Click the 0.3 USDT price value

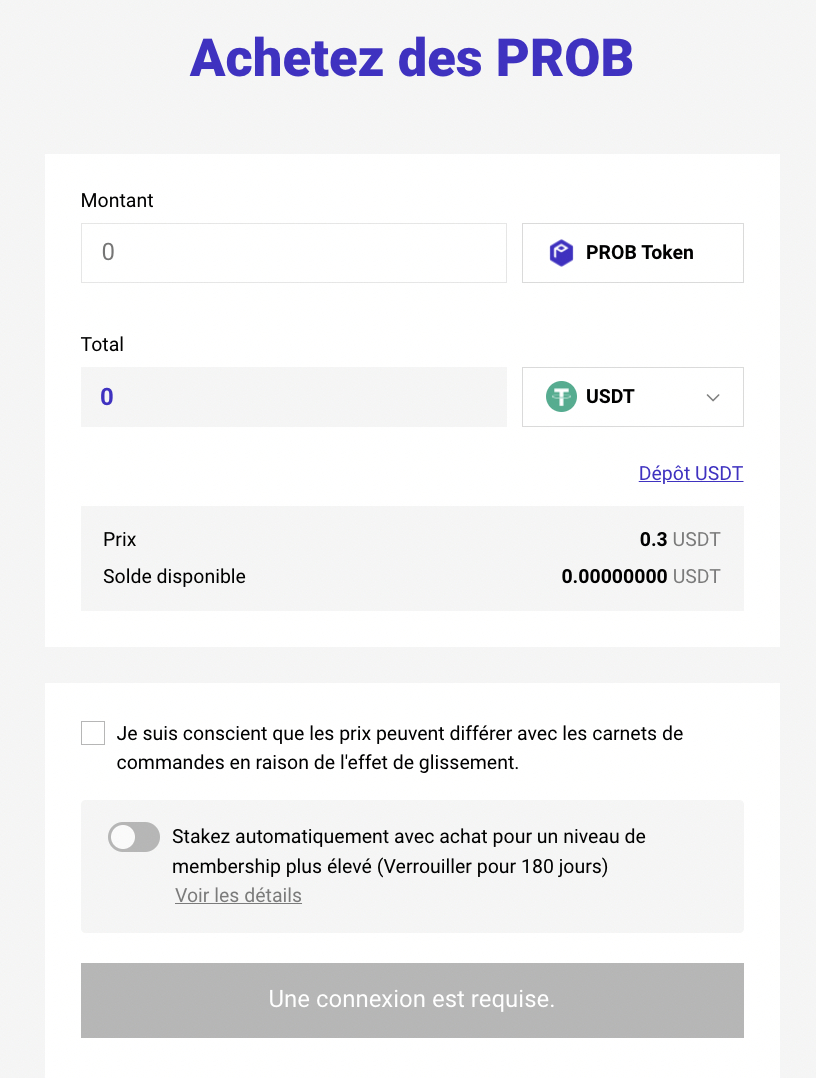(x=680, y=540)
